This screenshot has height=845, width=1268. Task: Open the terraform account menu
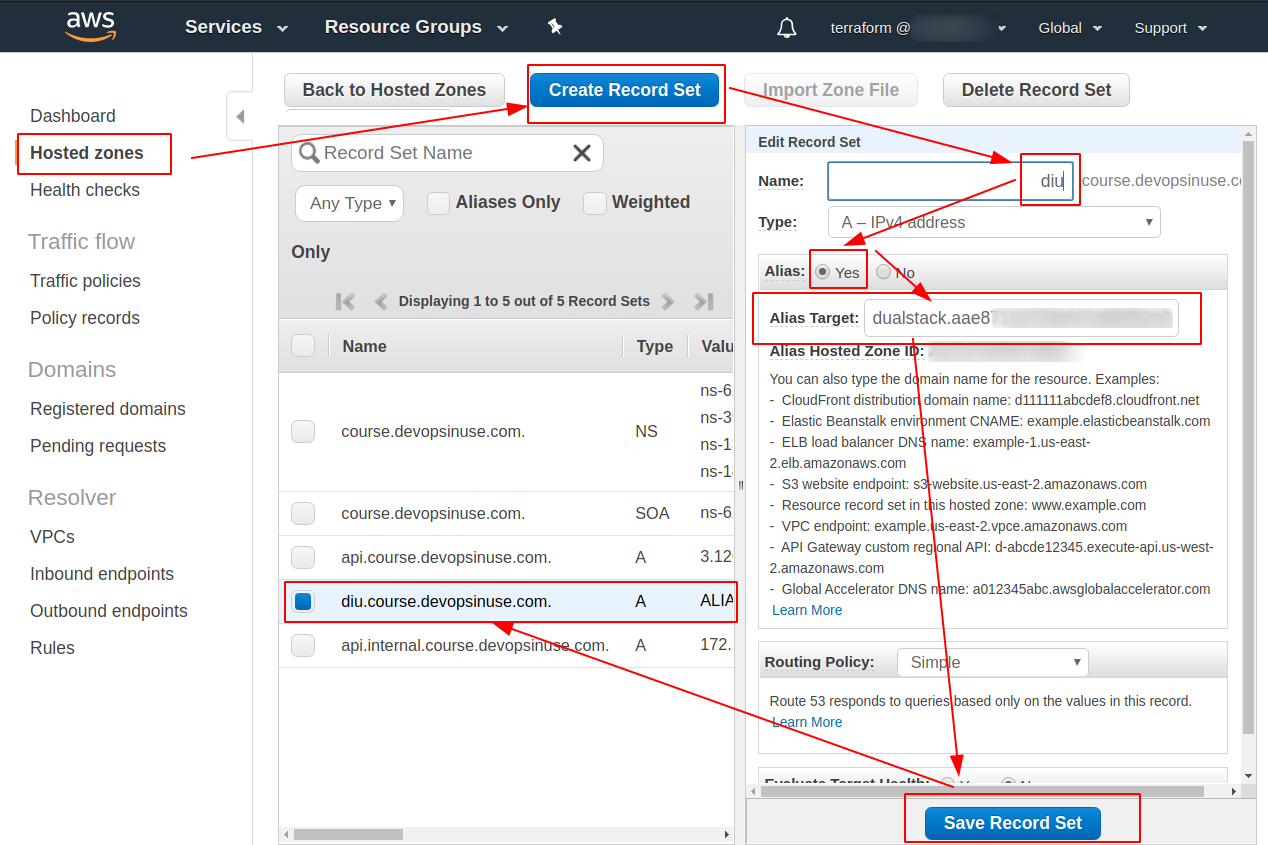pos(918,28)
